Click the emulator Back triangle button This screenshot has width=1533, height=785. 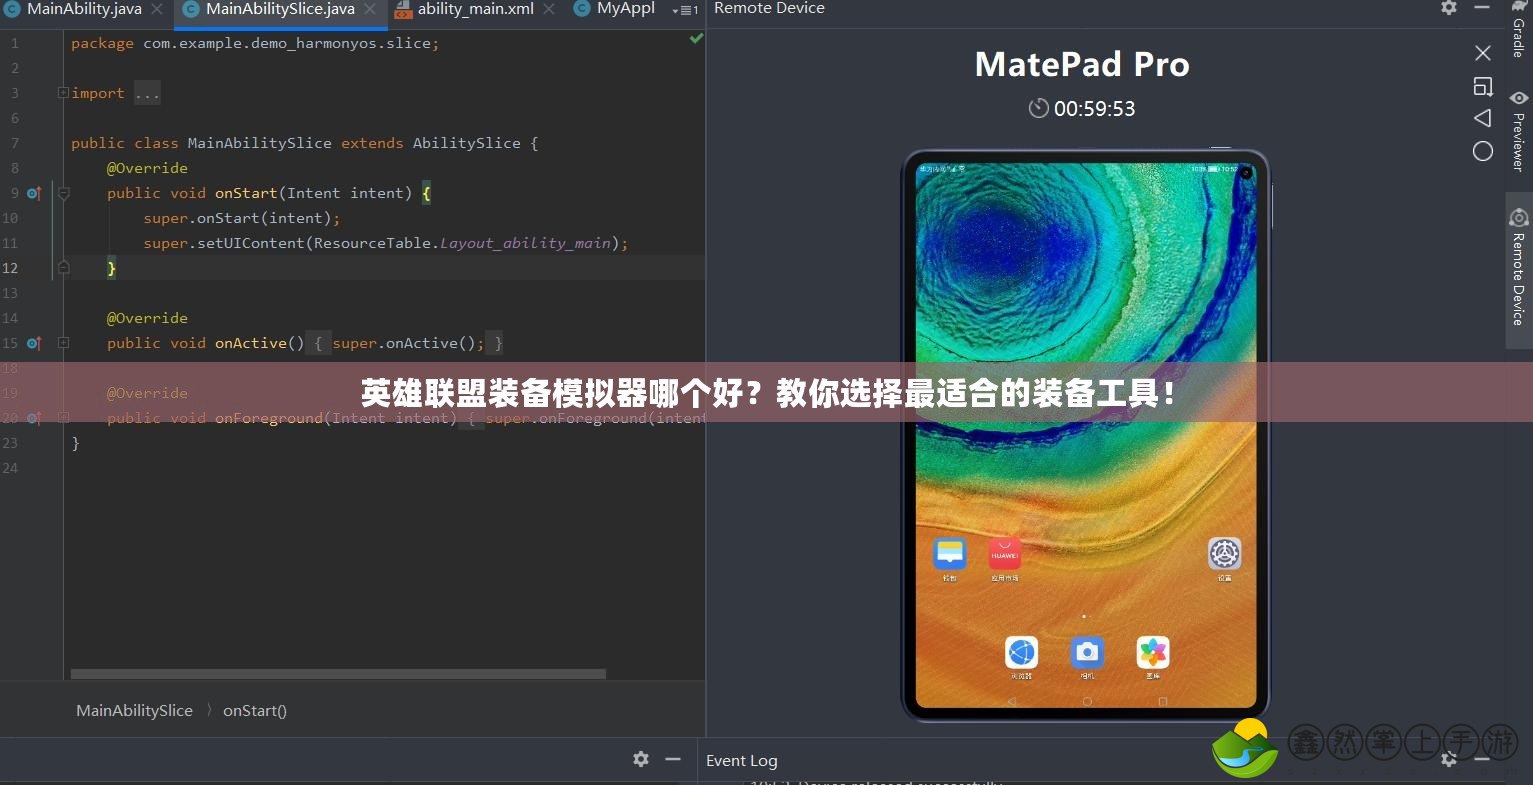1483,118
